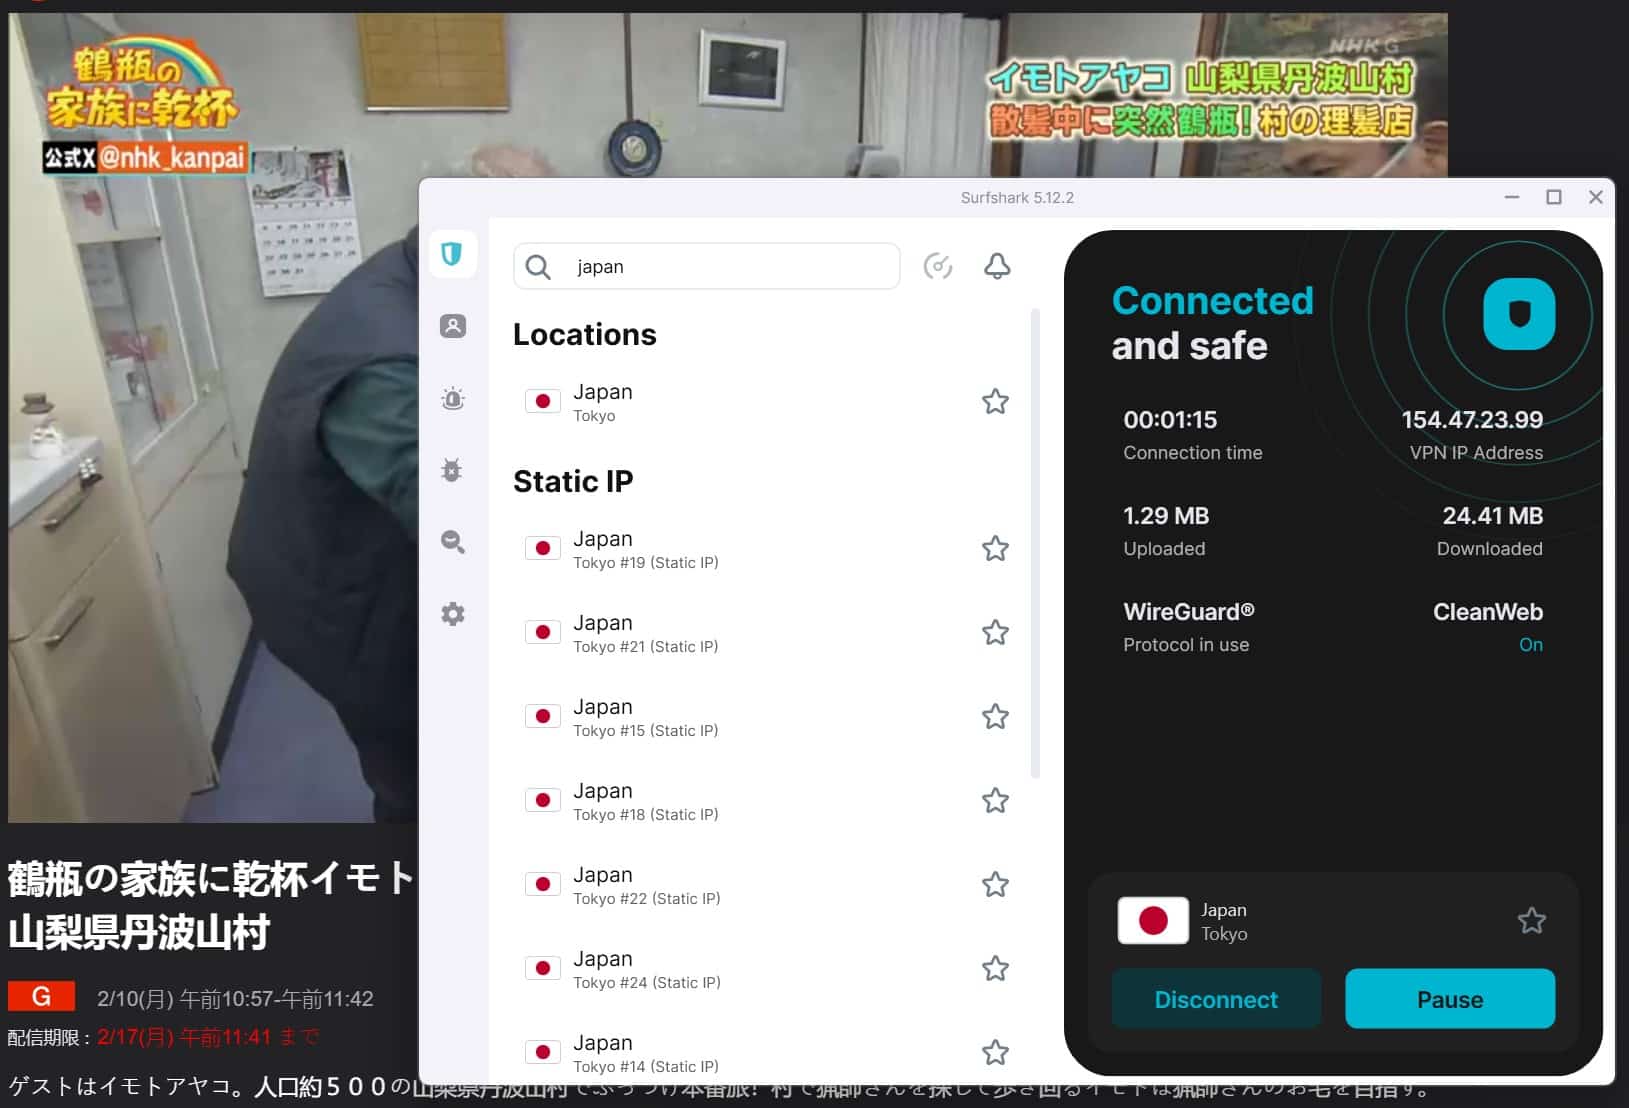Viewport: 1629px width, 1108px height.
Task: Click the Japan flag in Tokyo #22 row
Action: [543, 885]
